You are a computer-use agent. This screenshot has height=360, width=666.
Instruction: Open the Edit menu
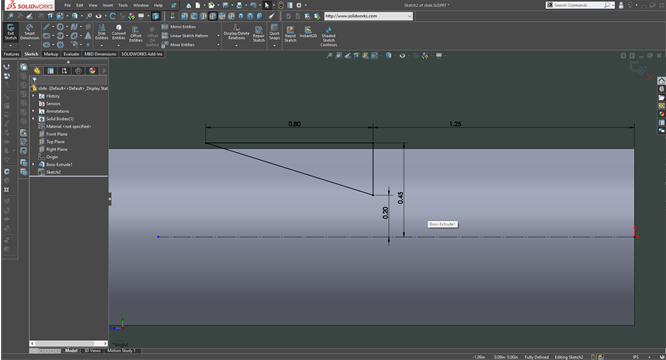pos(79,6)
